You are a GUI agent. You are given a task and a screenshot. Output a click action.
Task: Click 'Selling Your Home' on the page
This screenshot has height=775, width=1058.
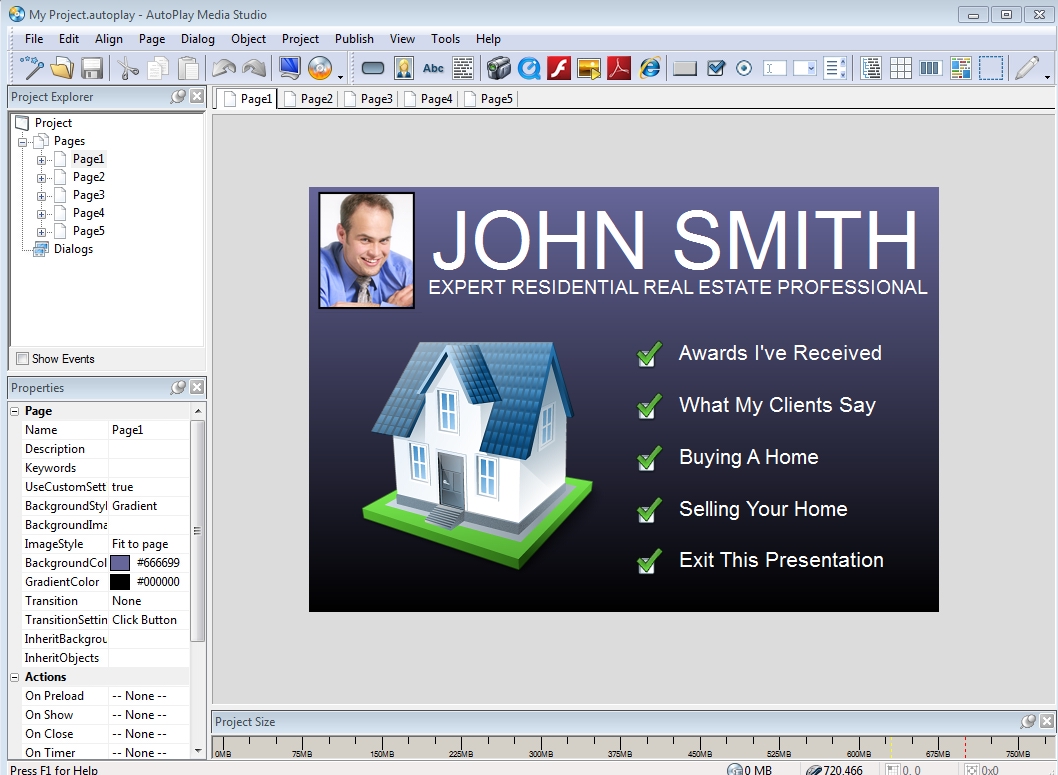[x=763, y=509]
